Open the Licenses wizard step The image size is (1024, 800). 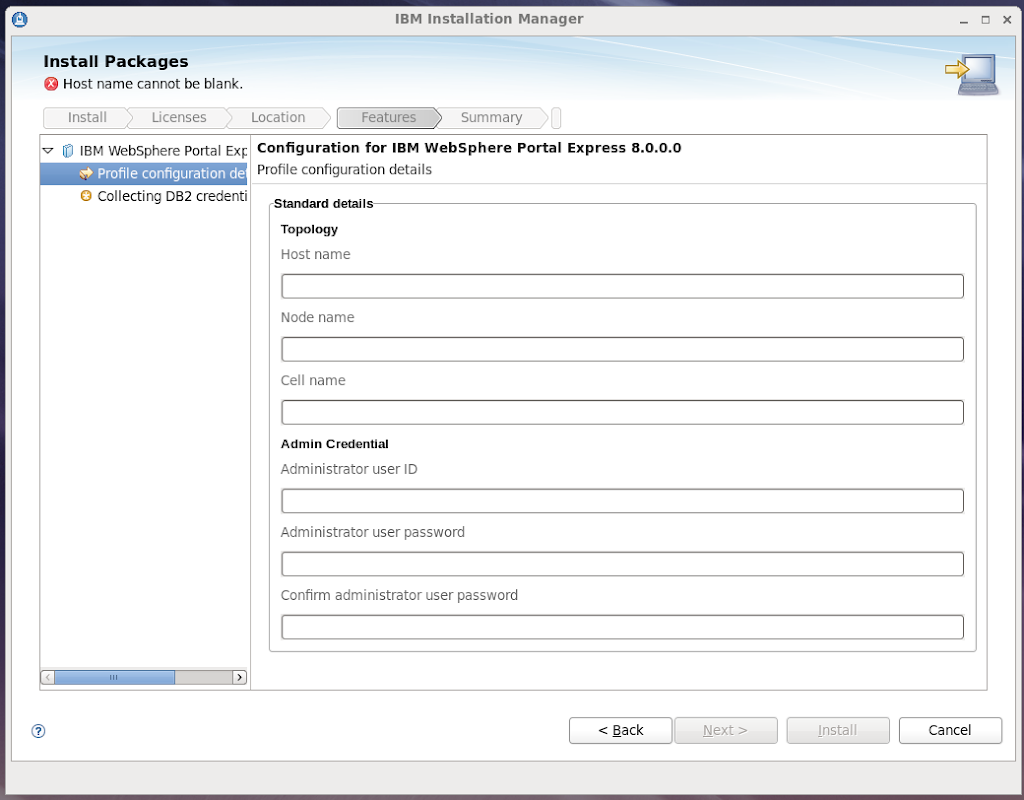tap(178, 118)
